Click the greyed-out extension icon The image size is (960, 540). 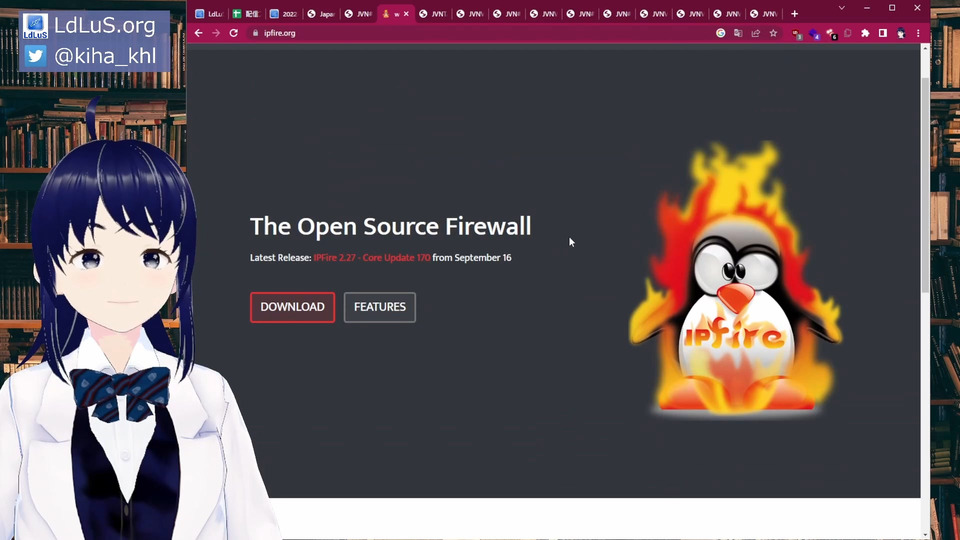coord(848,33)
